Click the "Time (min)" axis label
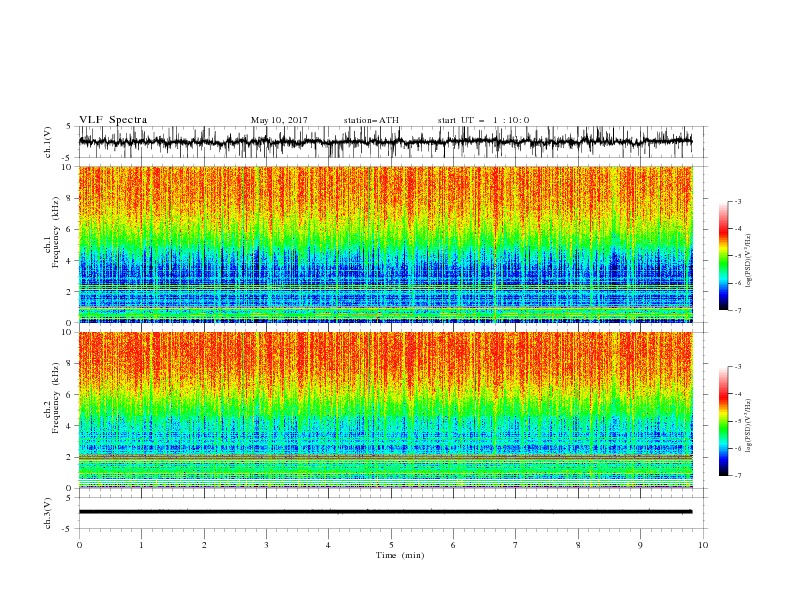 click(x=400, y=555)
